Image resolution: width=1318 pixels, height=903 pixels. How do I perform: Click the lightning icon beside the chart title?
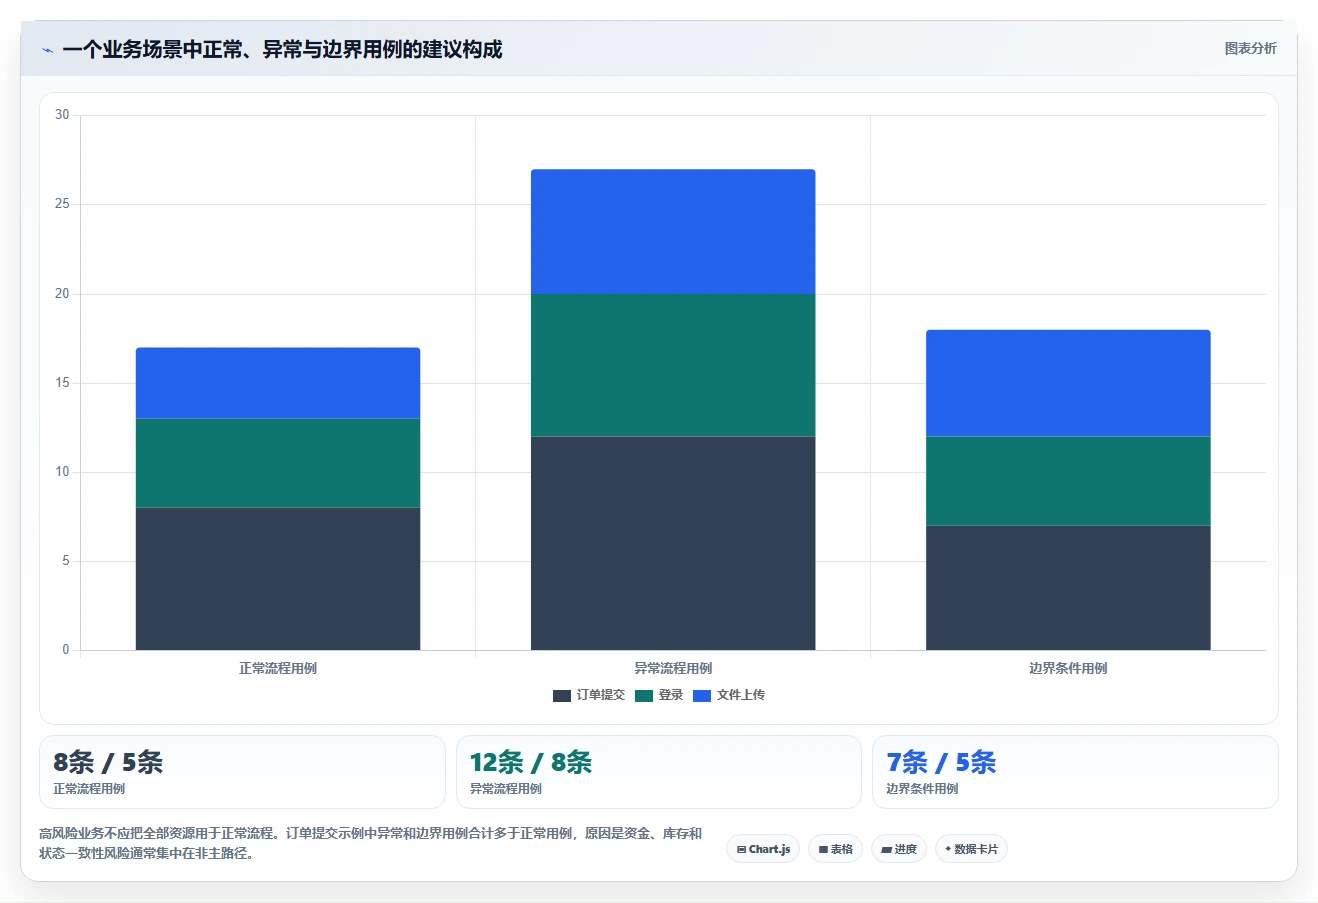47,50
